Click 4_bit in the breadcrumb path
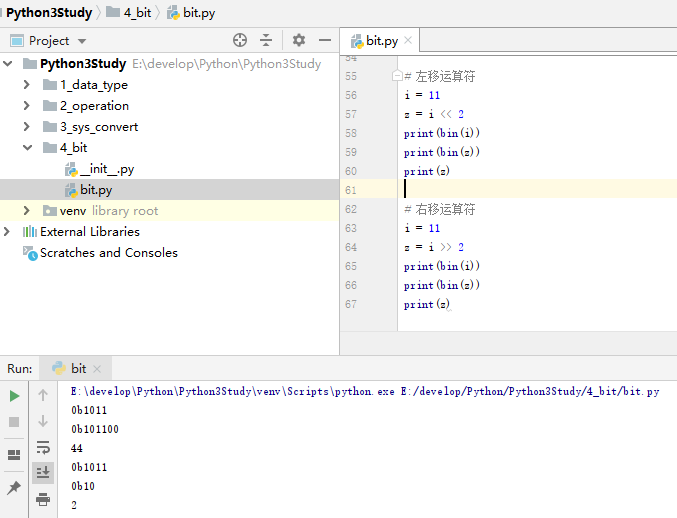The width and height of the screenshot is (677, 518). [x=137, y=13]
